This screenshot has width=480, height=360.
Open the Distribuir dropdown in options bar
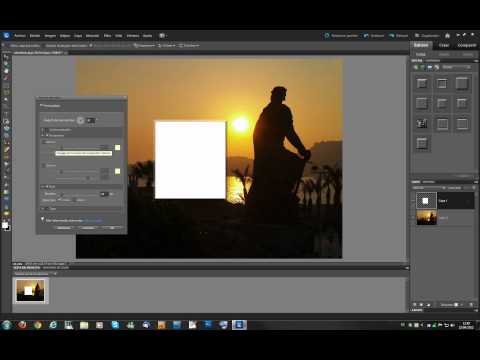point(189,46)
